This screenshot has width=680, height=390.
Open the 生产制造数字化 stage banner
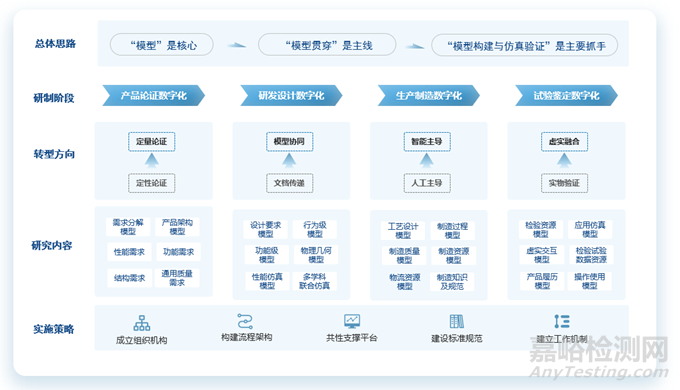(428, 95)
